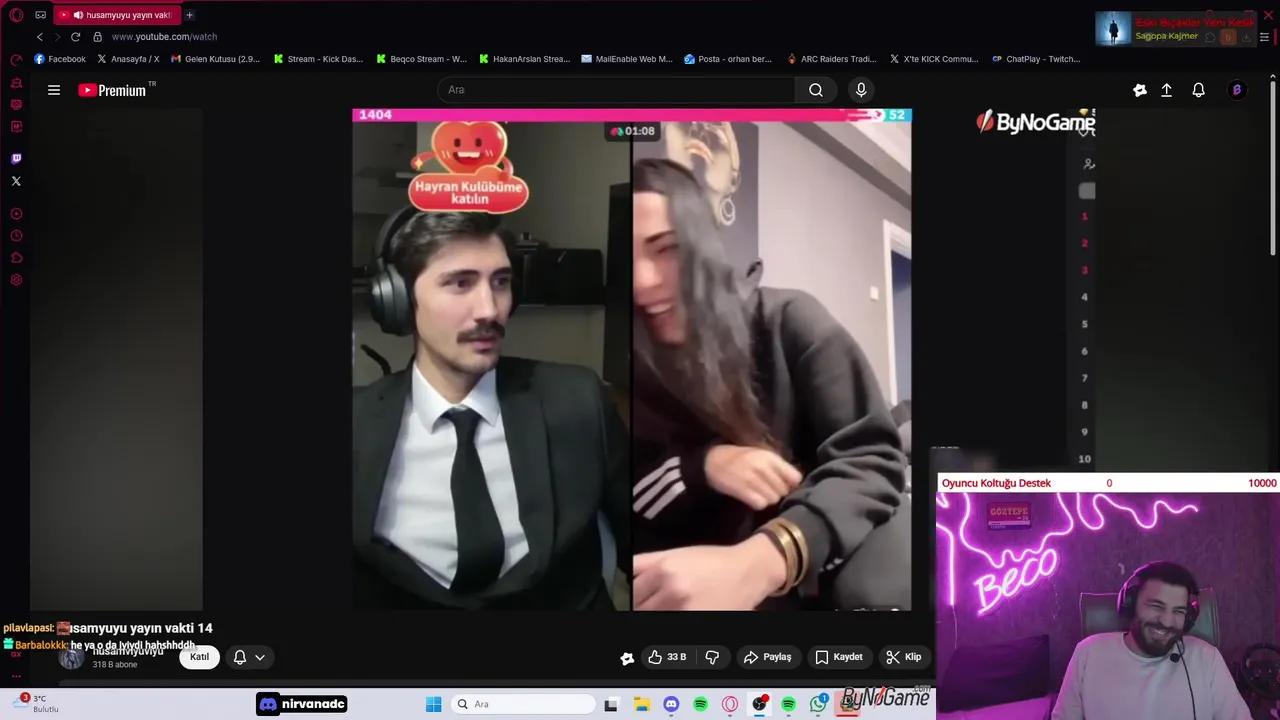This screenshot has width=1280, height=720.
Task: Open first Spotify taskbar icon
Action: point(700,704)
